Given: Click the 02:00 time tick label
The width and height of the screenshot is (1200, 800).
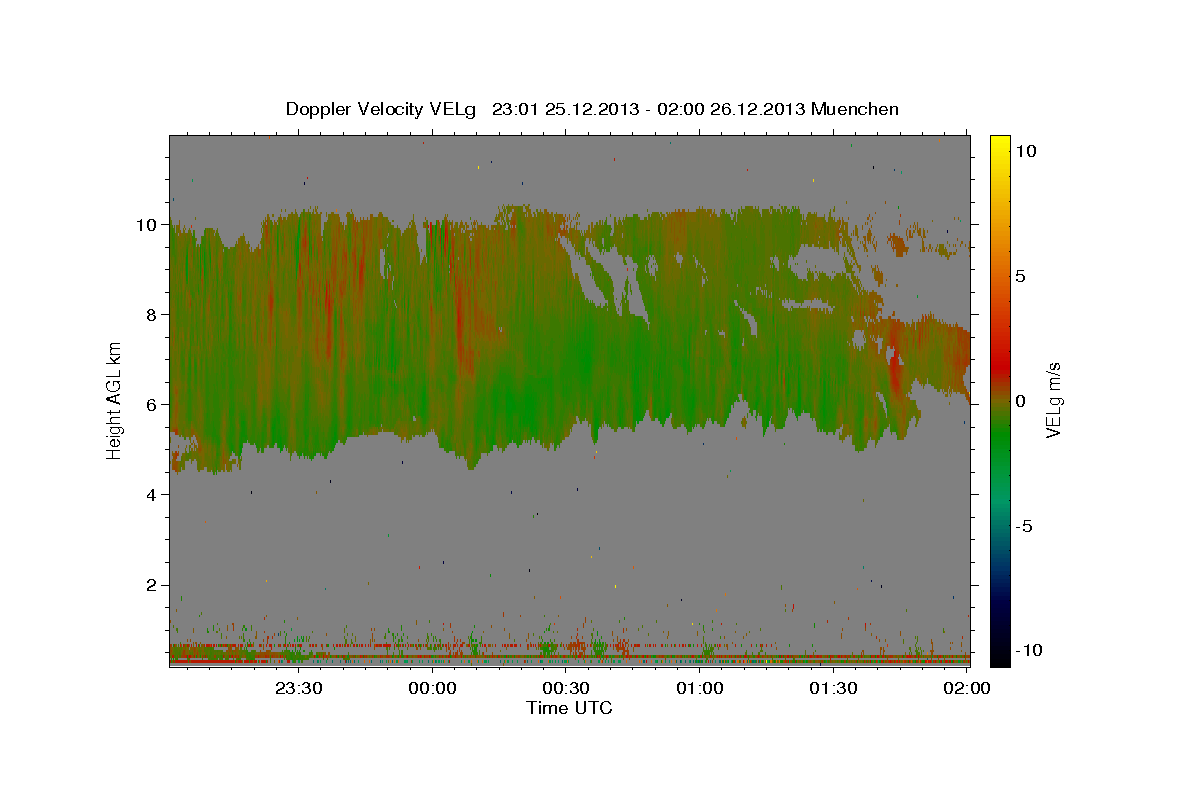Looking at the screenshot, I should 967,688.
